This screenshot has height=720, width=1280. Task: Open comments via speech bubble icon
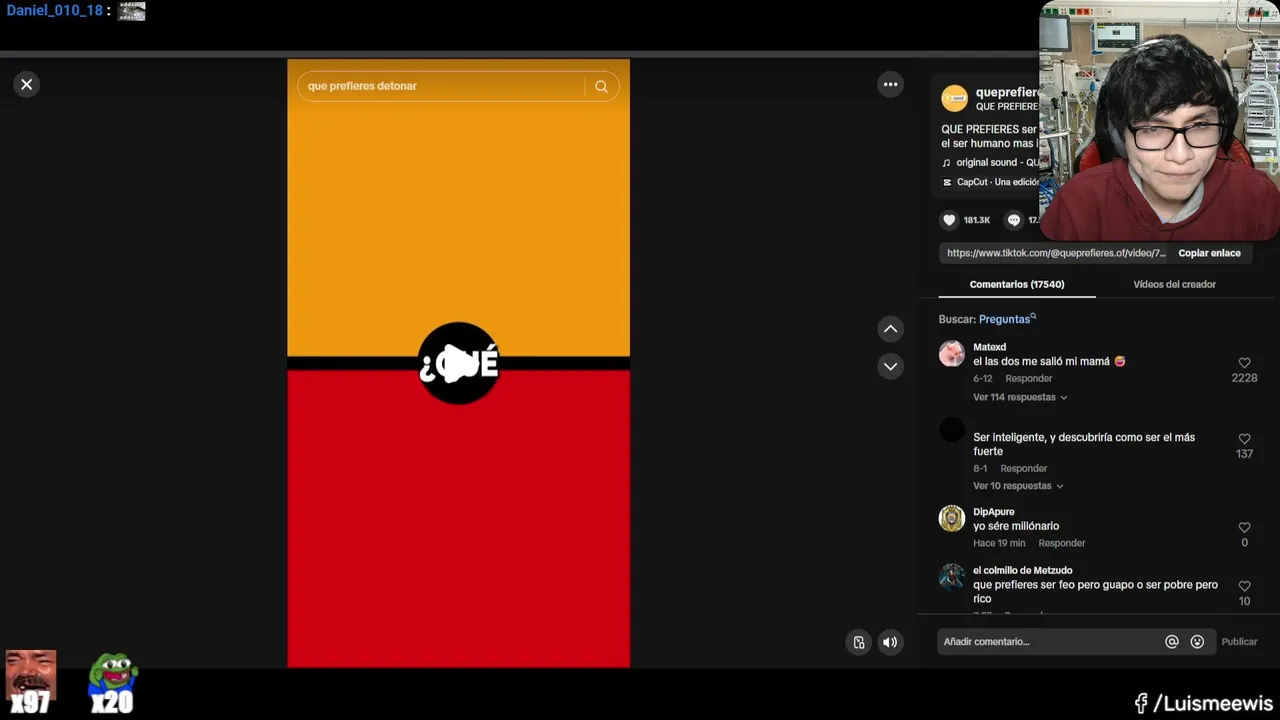click(1014, 220)
